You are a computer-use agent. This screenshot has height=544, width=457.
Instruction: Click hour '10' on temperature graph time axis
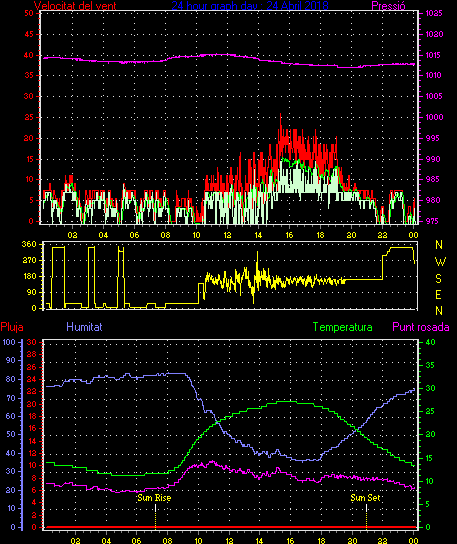[198, 541]
